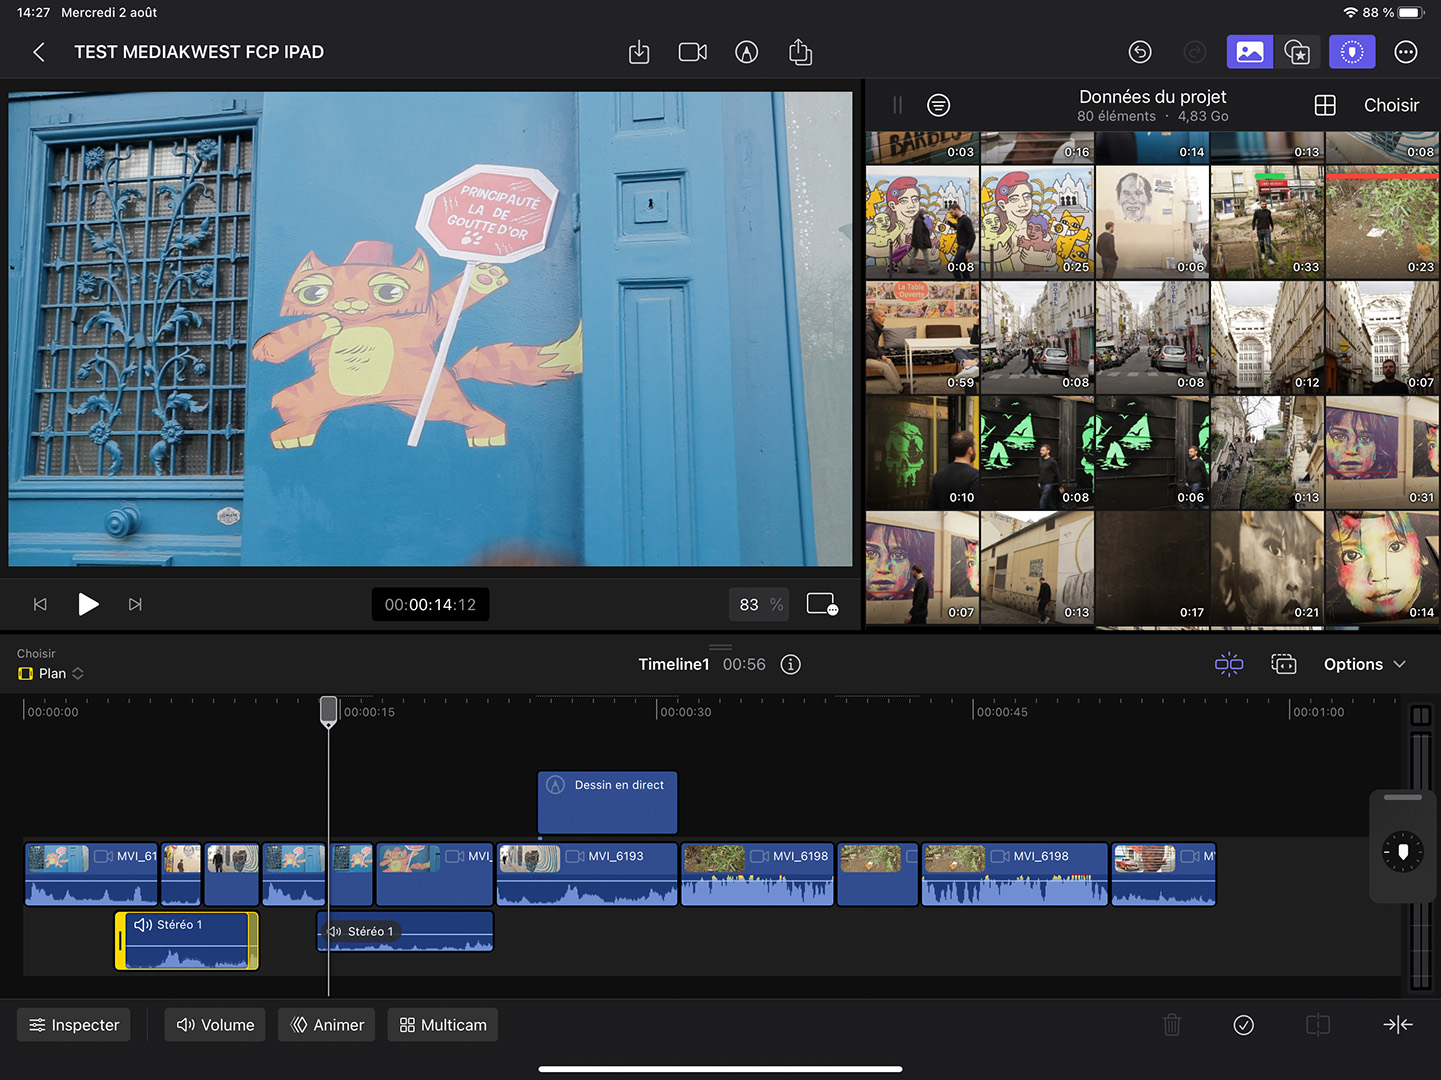Open the Plan selection mode dropdown
This screenshot has width=1441, height=1080.
point(52,673)
